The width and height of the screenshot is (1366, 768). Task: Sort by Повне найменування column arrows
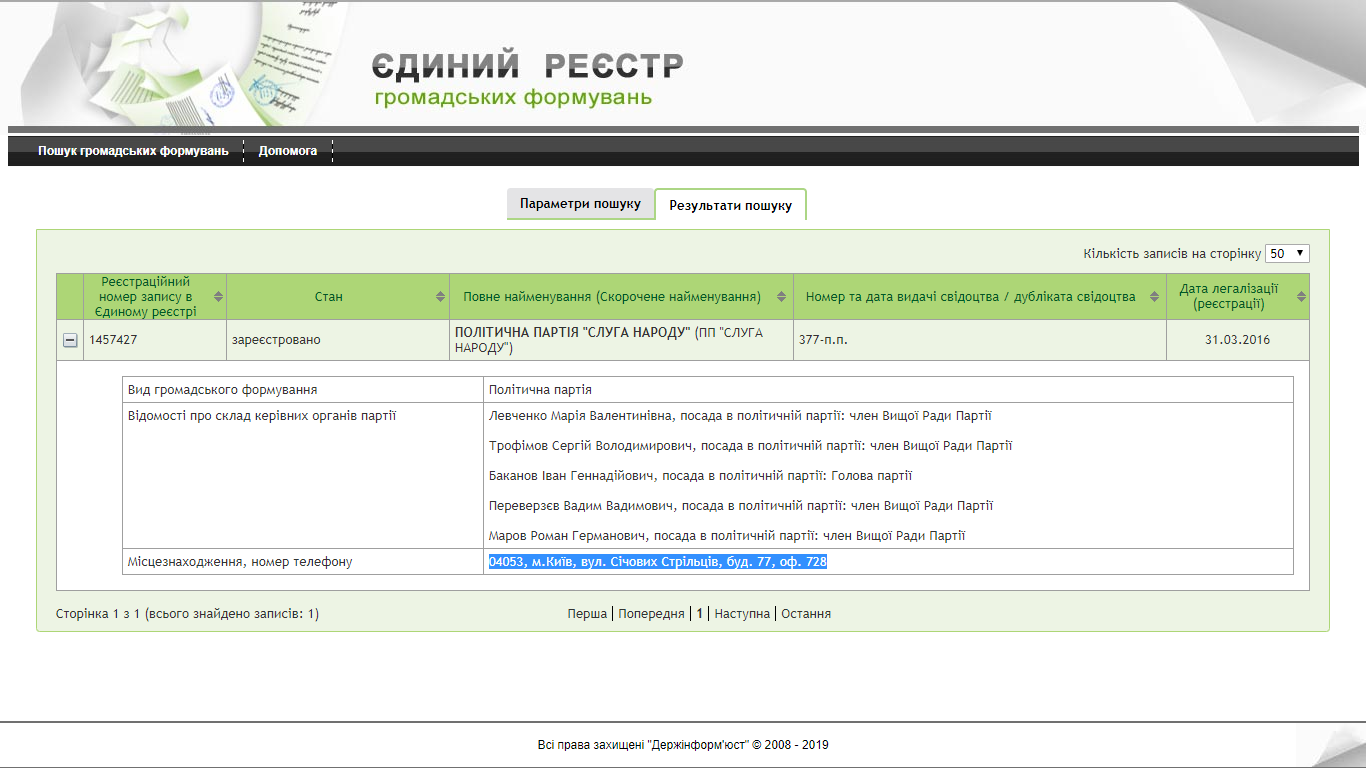782,297
